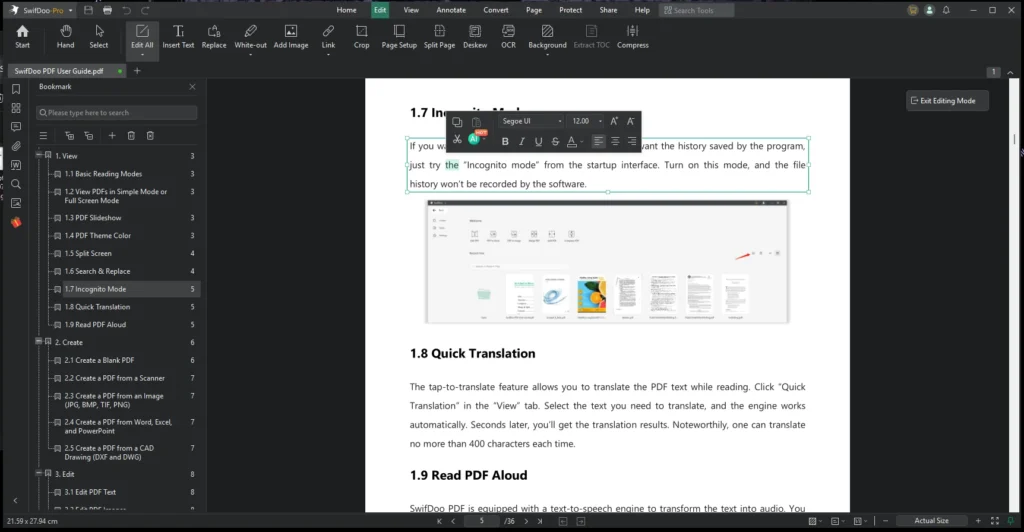Image resolution: width=1024 pixels, height=532 pixels.
Task: Click the page number field
Action: pyautogui.click(x=481, y=521)
